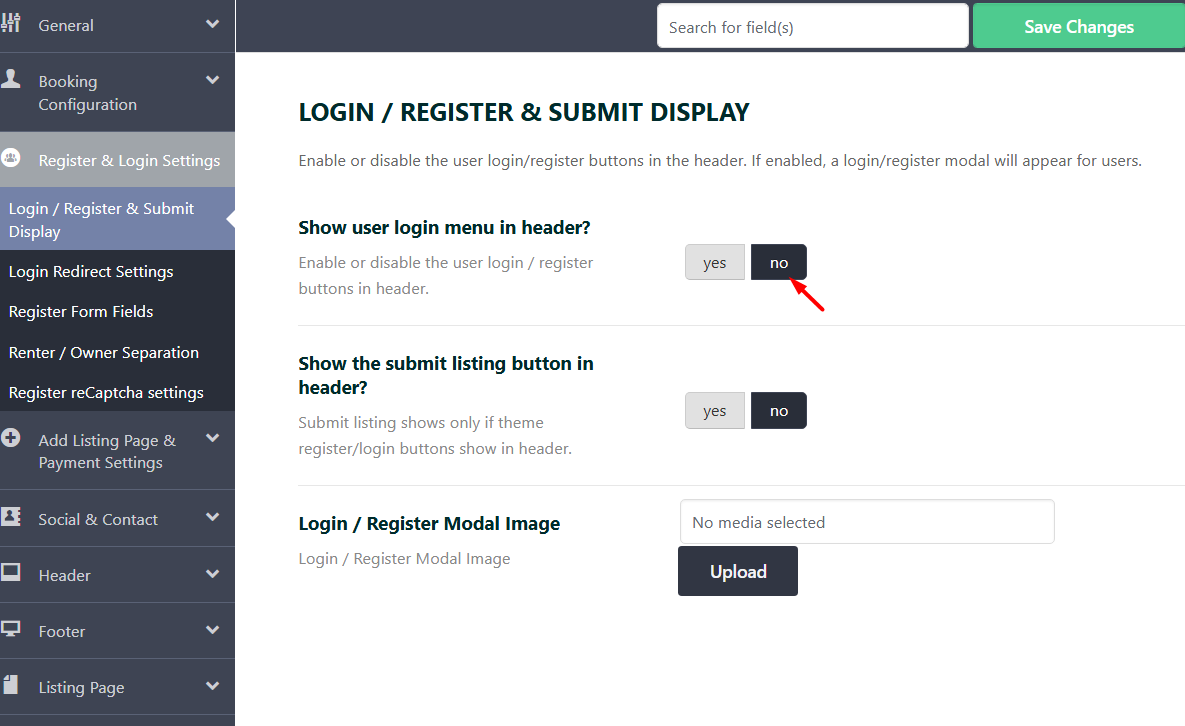1185x726 pixels.
Task: Expand the General section chevron
Action: pyautogui.click(x=212, y=24)
